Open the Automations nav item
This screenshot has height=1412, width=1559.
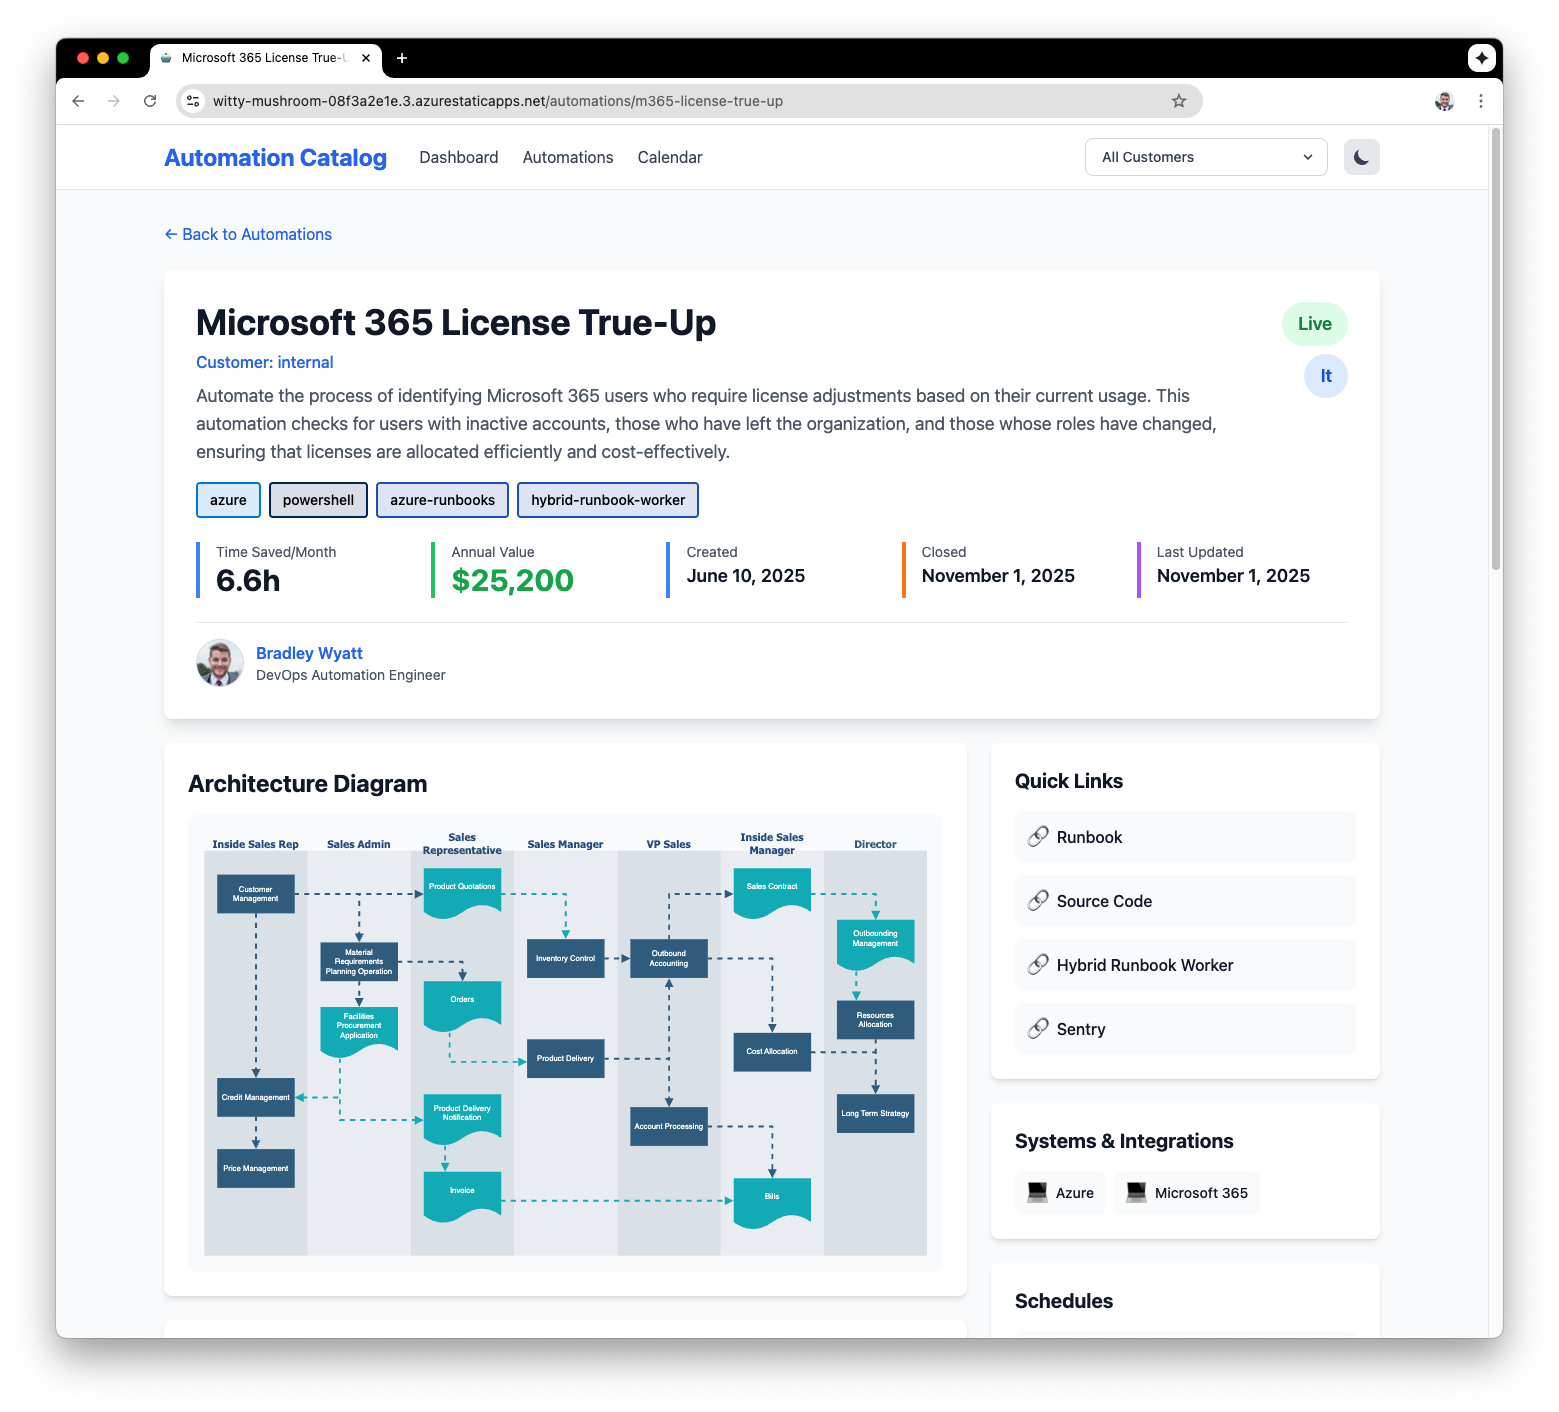[567, 157]
